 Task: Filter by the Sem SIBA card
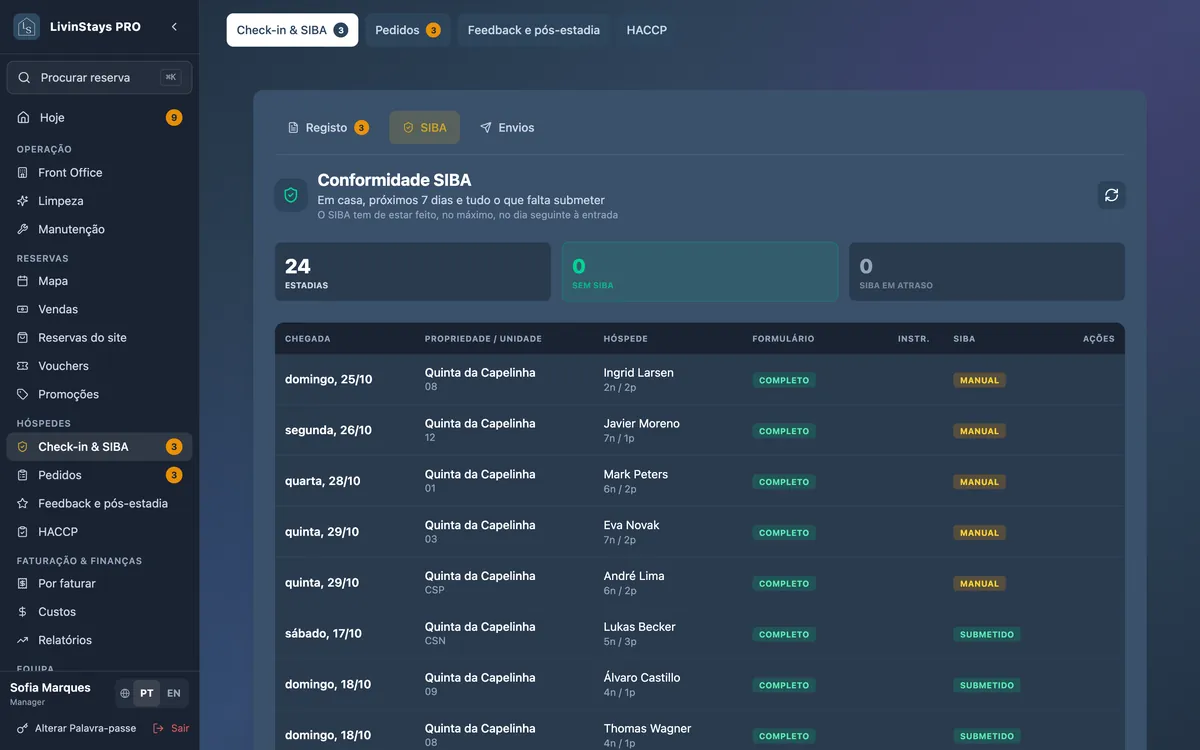click(700, 272)
